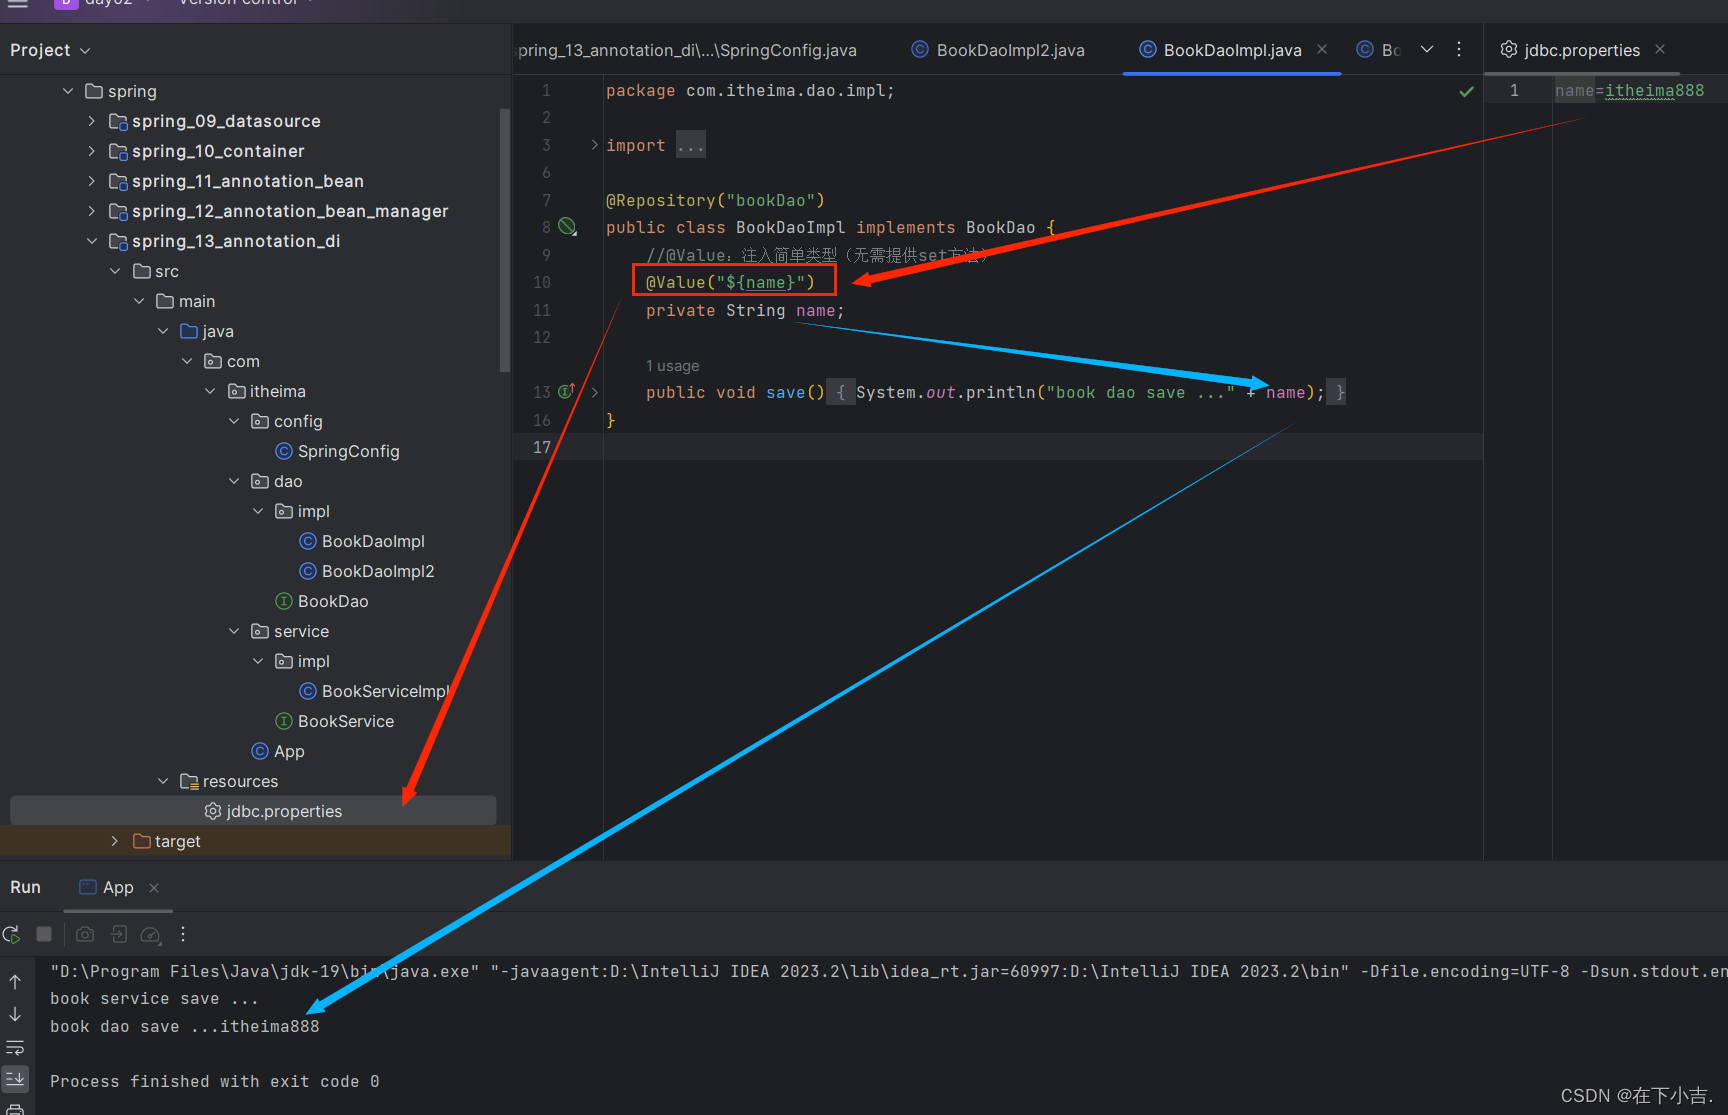Unfold the save method body
Viewport: 1728px width, 1115px height.
coord(595,392)
